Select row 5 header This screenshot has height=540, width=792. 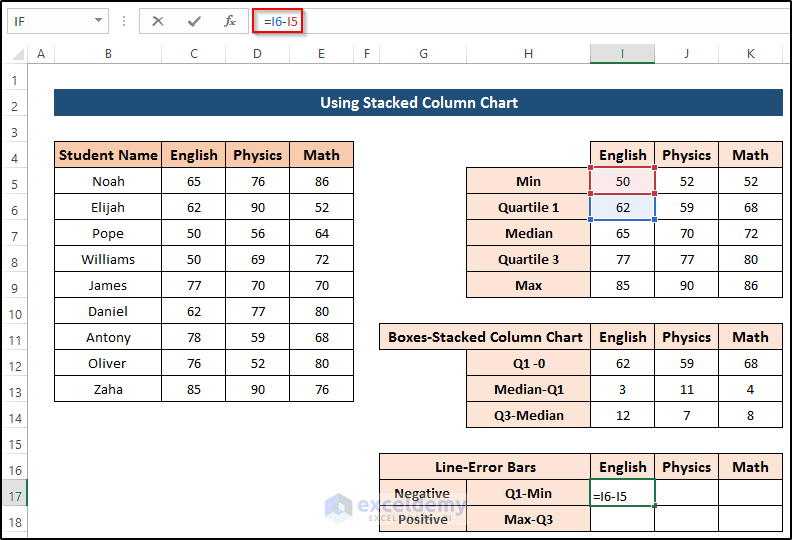point(15,181)
